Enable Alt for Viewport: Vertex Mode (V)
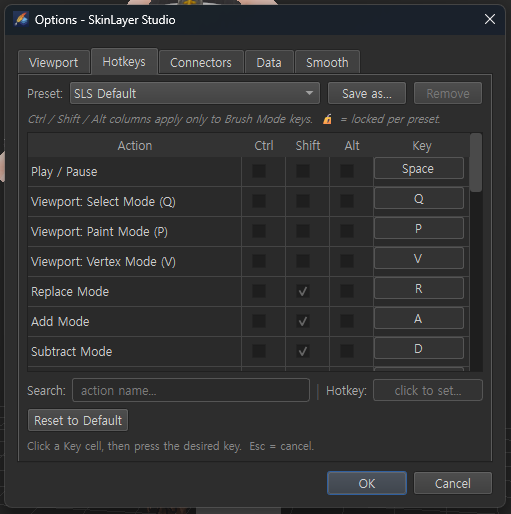This screenshot has width=511, height=514. pyautogui.click(x=347, y=261)
